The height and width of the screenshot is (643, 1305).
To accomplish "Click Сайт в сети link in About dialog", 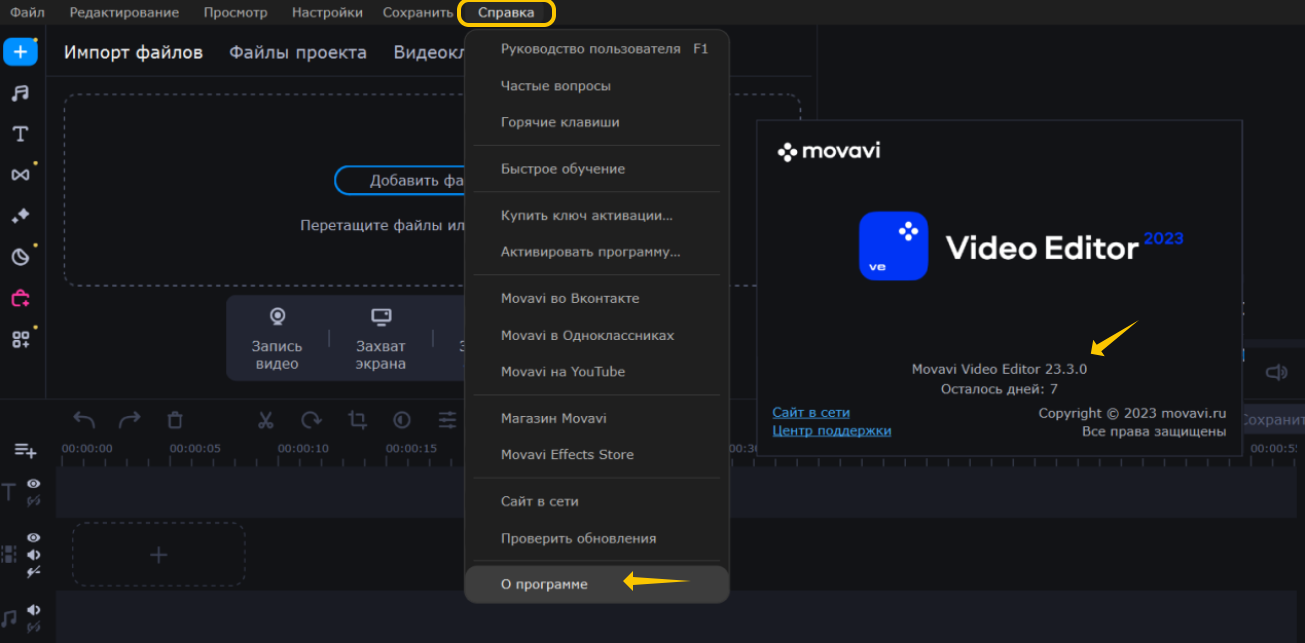I will (811, 412).
